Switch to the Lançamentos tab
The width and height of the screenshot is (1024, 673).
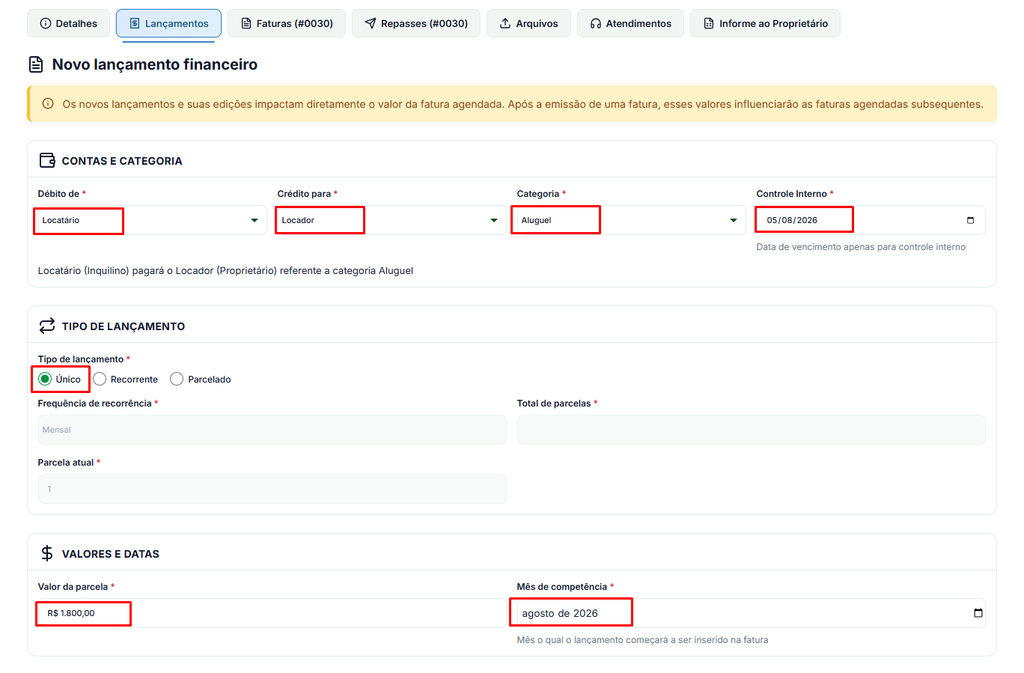[x=168, y=23]
